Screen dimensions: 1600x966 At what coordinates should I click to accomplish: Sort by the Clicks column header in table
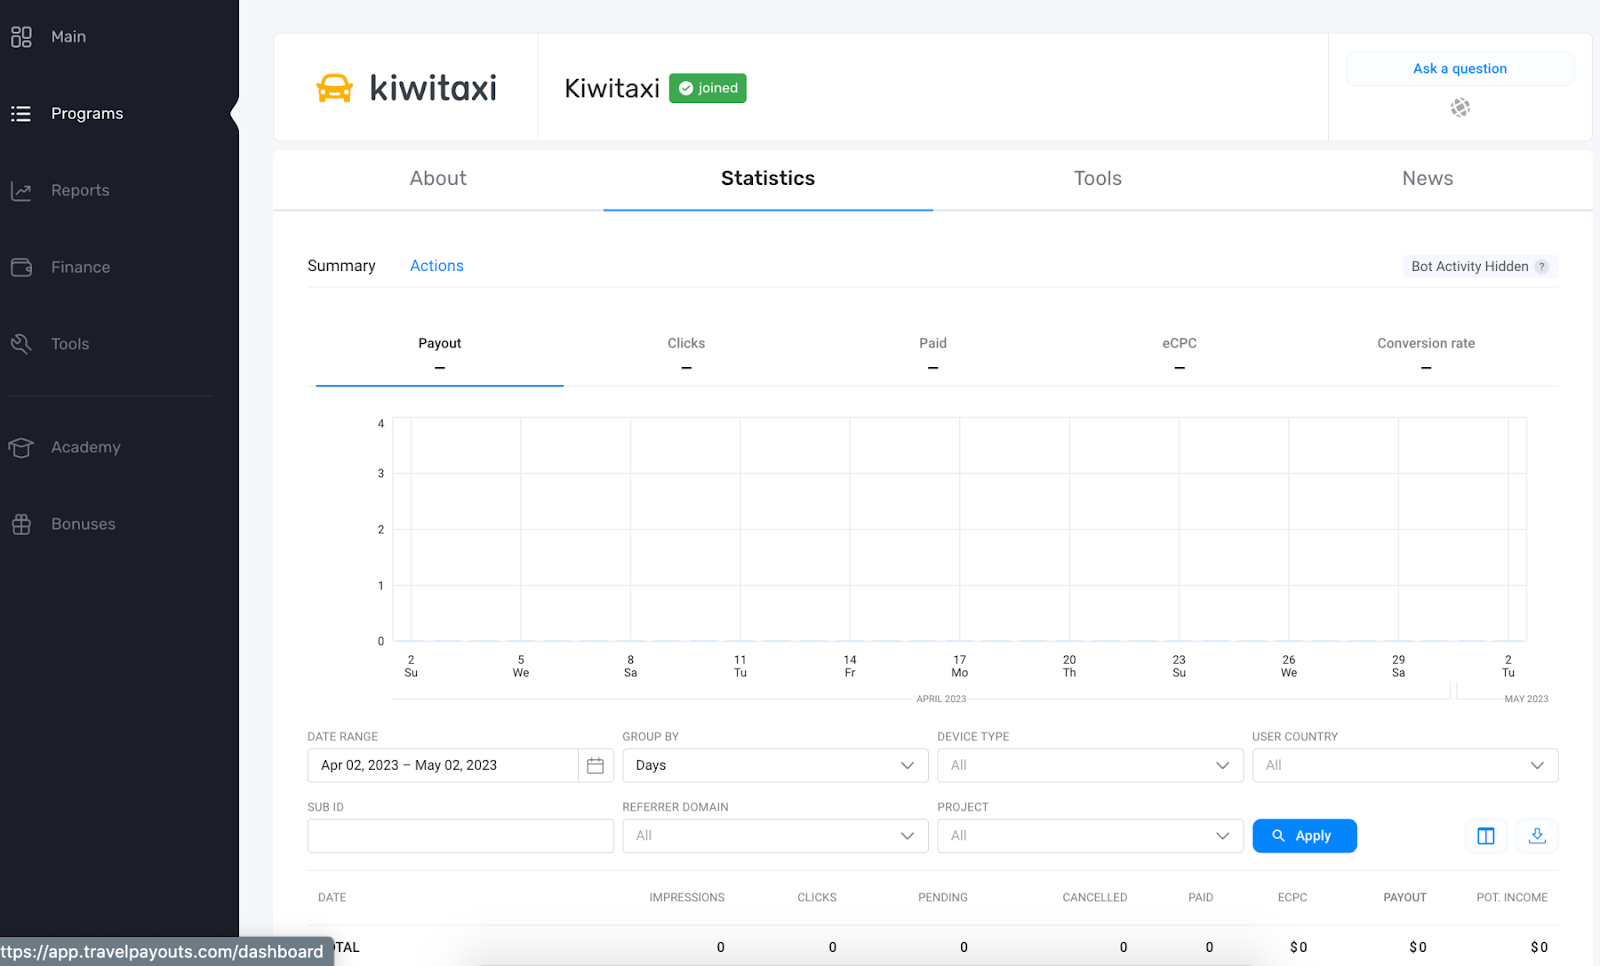click(x=816, y=898)
